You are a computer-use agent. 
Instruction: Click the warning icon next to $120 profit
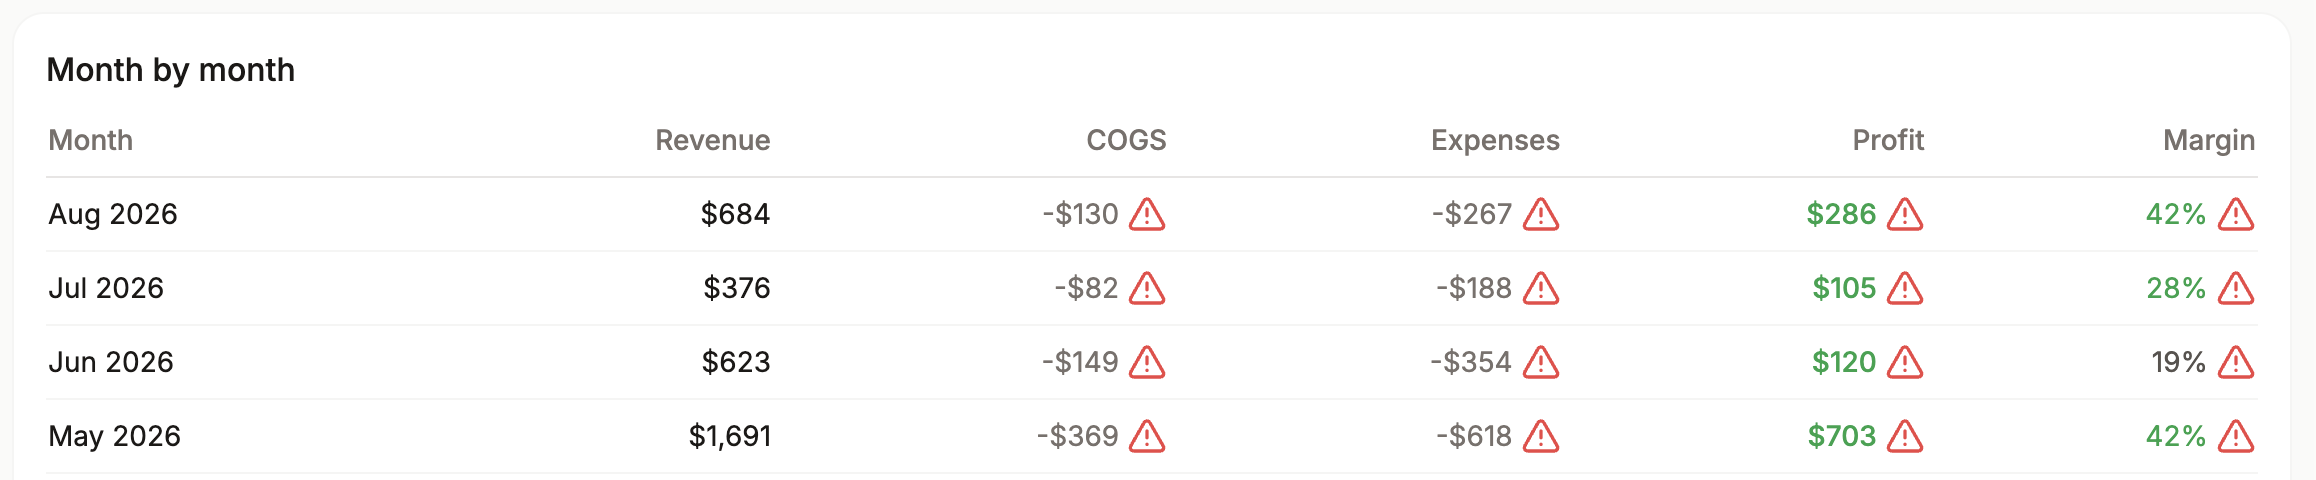[1905, 362]
